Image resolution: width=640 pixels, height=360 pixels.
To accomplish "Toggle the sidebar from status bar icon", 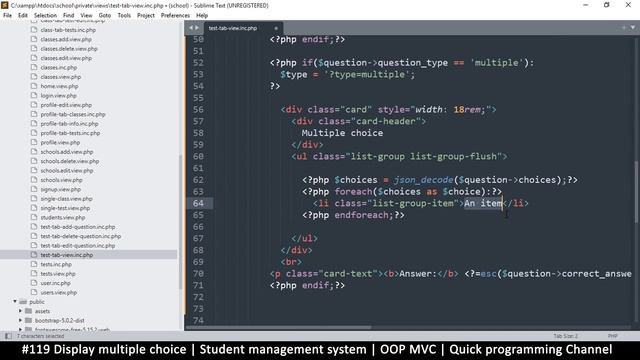I will (8, 336).
